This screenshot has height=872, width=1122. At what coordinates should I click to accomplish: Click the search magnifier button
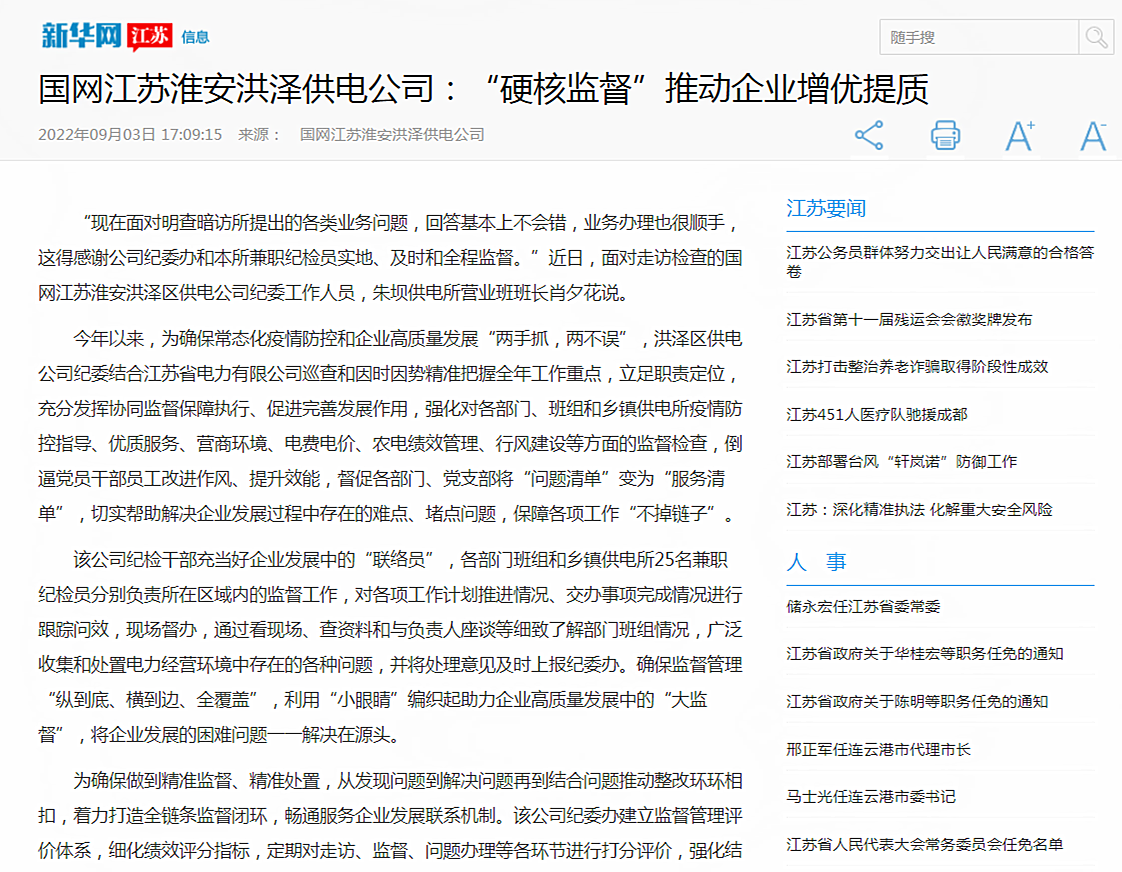click(1096, 38)
